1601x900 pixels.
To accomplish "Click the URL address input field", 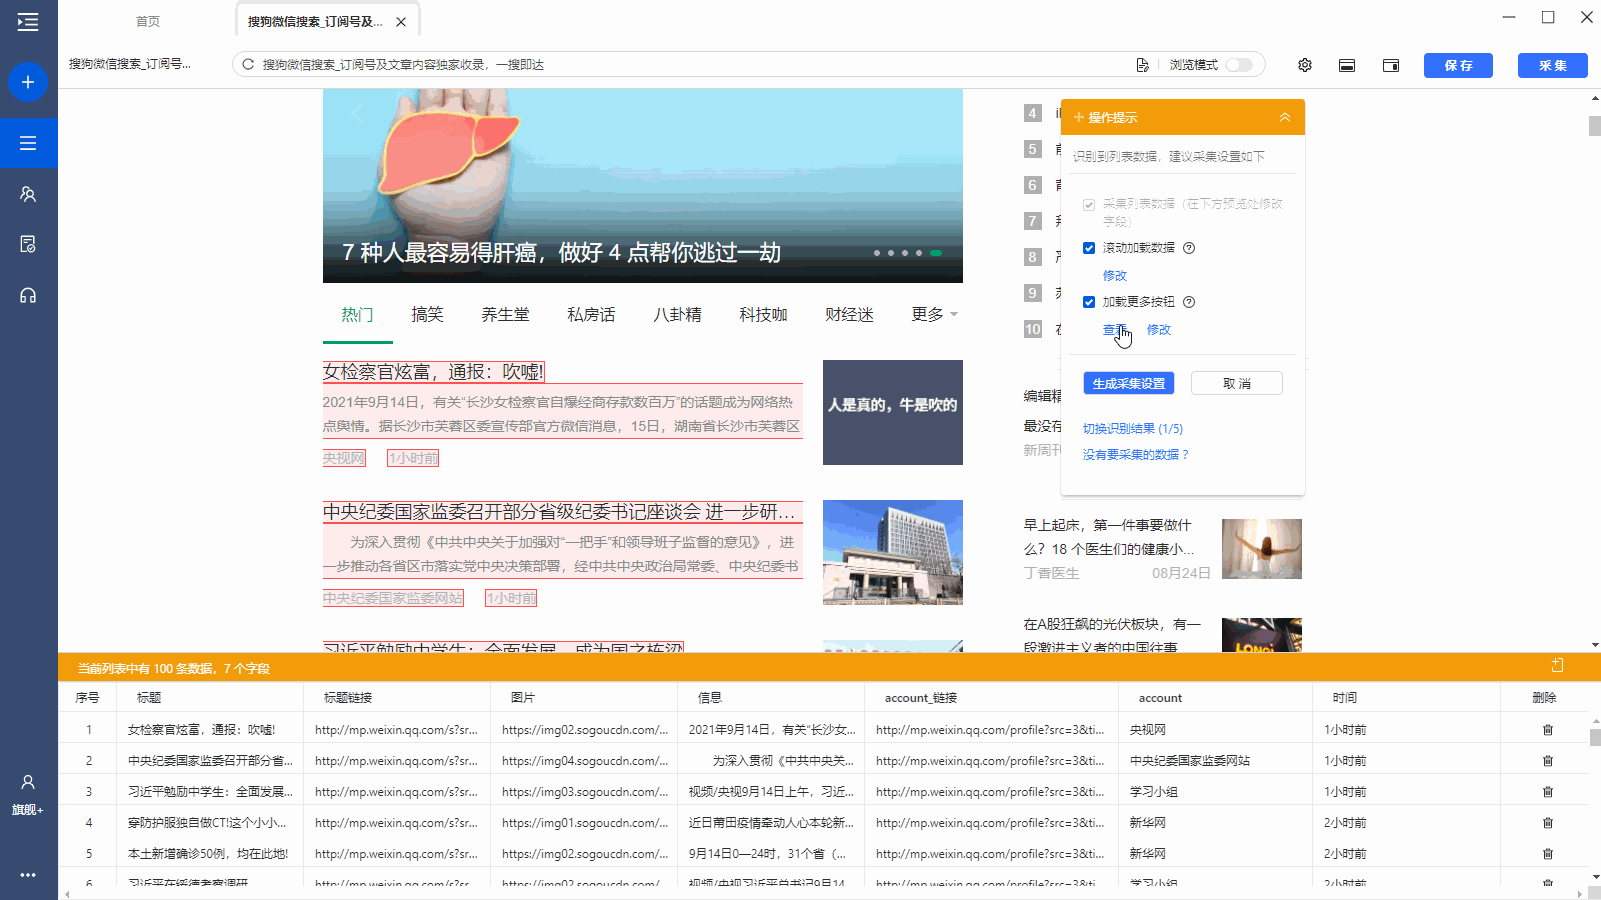I will coord(690,65).
